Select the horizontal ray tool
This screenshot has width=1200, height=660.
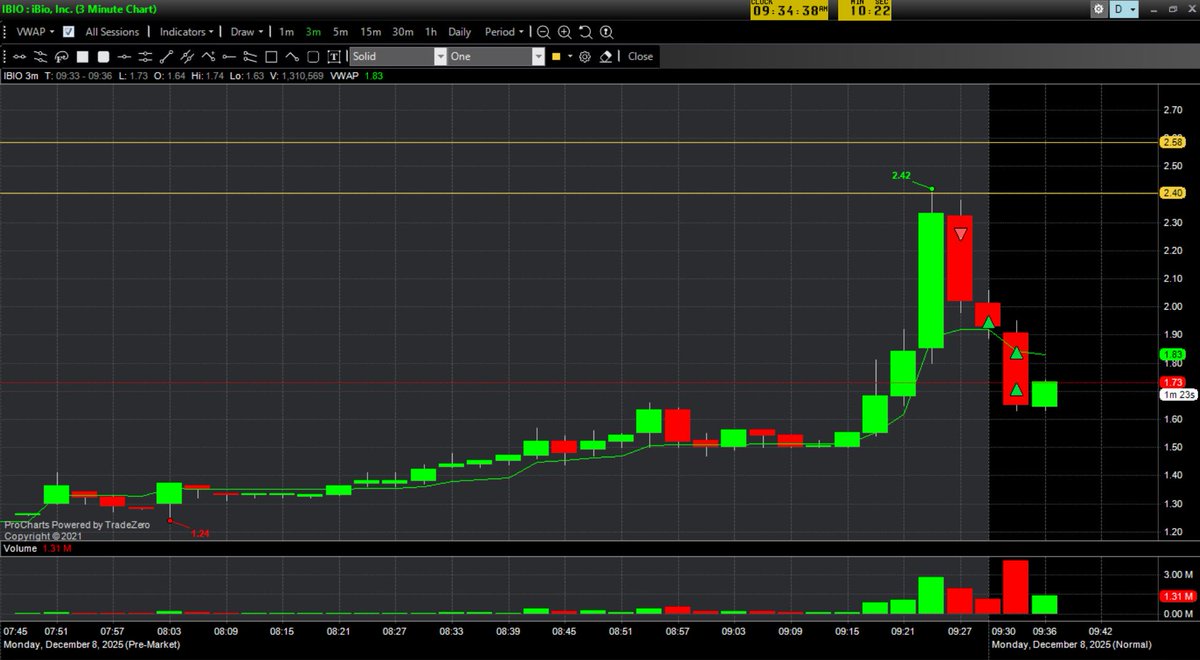click(x=229, y=57)
